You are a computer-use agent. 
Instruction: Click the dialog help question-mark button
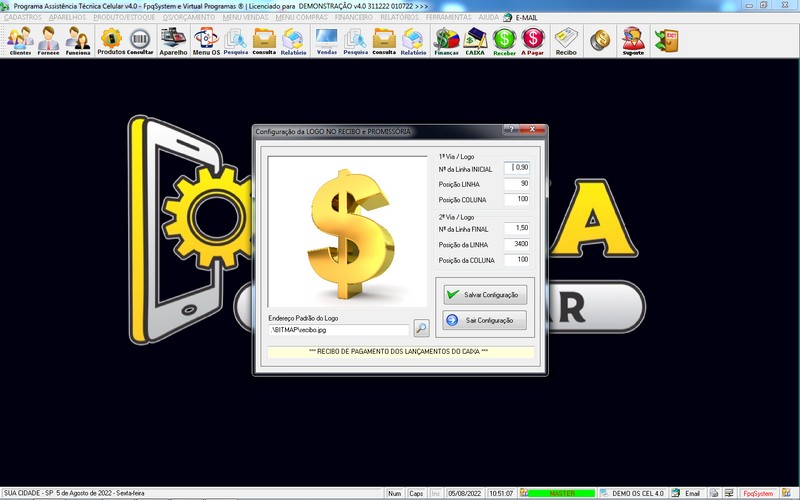(511, 130)
